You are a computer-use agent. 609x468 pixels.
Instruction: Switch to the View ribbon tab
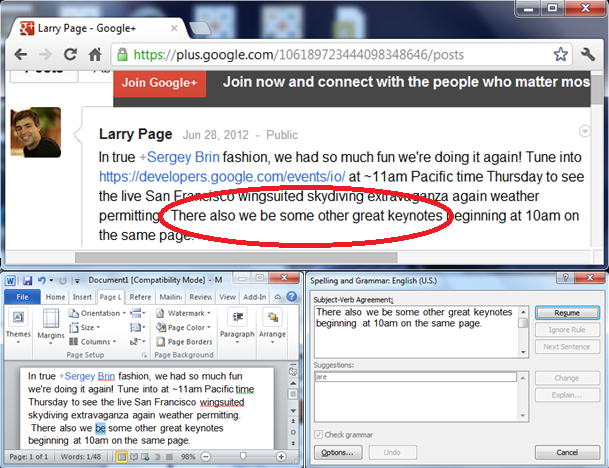[227, 297]
